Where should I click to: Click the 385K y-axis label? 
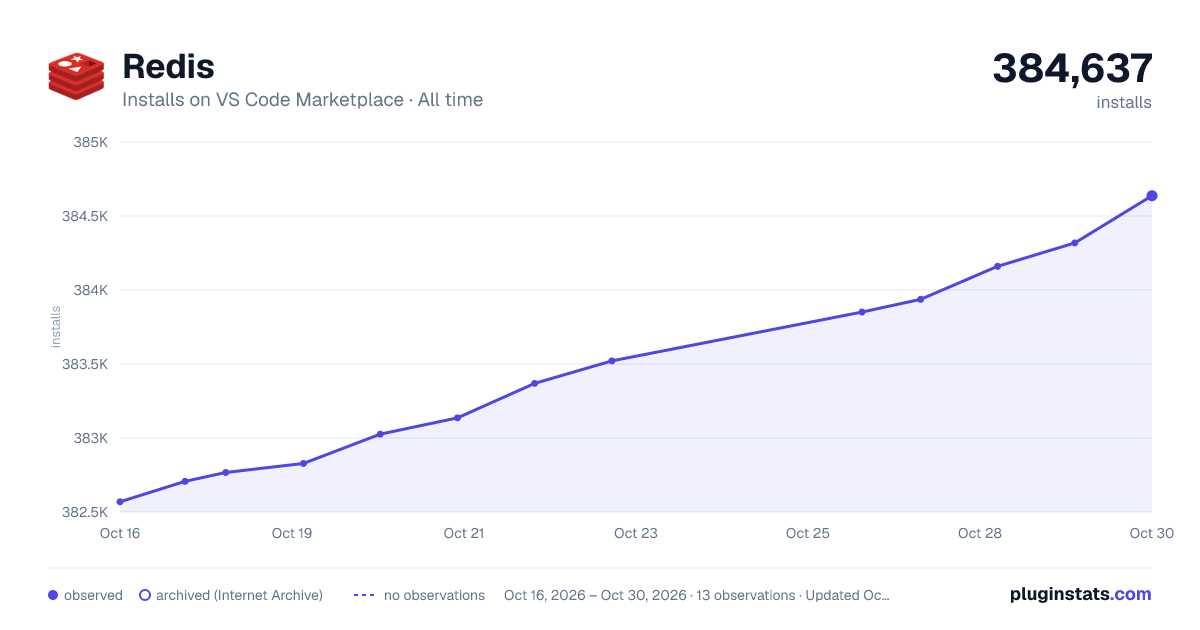[91, 142]
